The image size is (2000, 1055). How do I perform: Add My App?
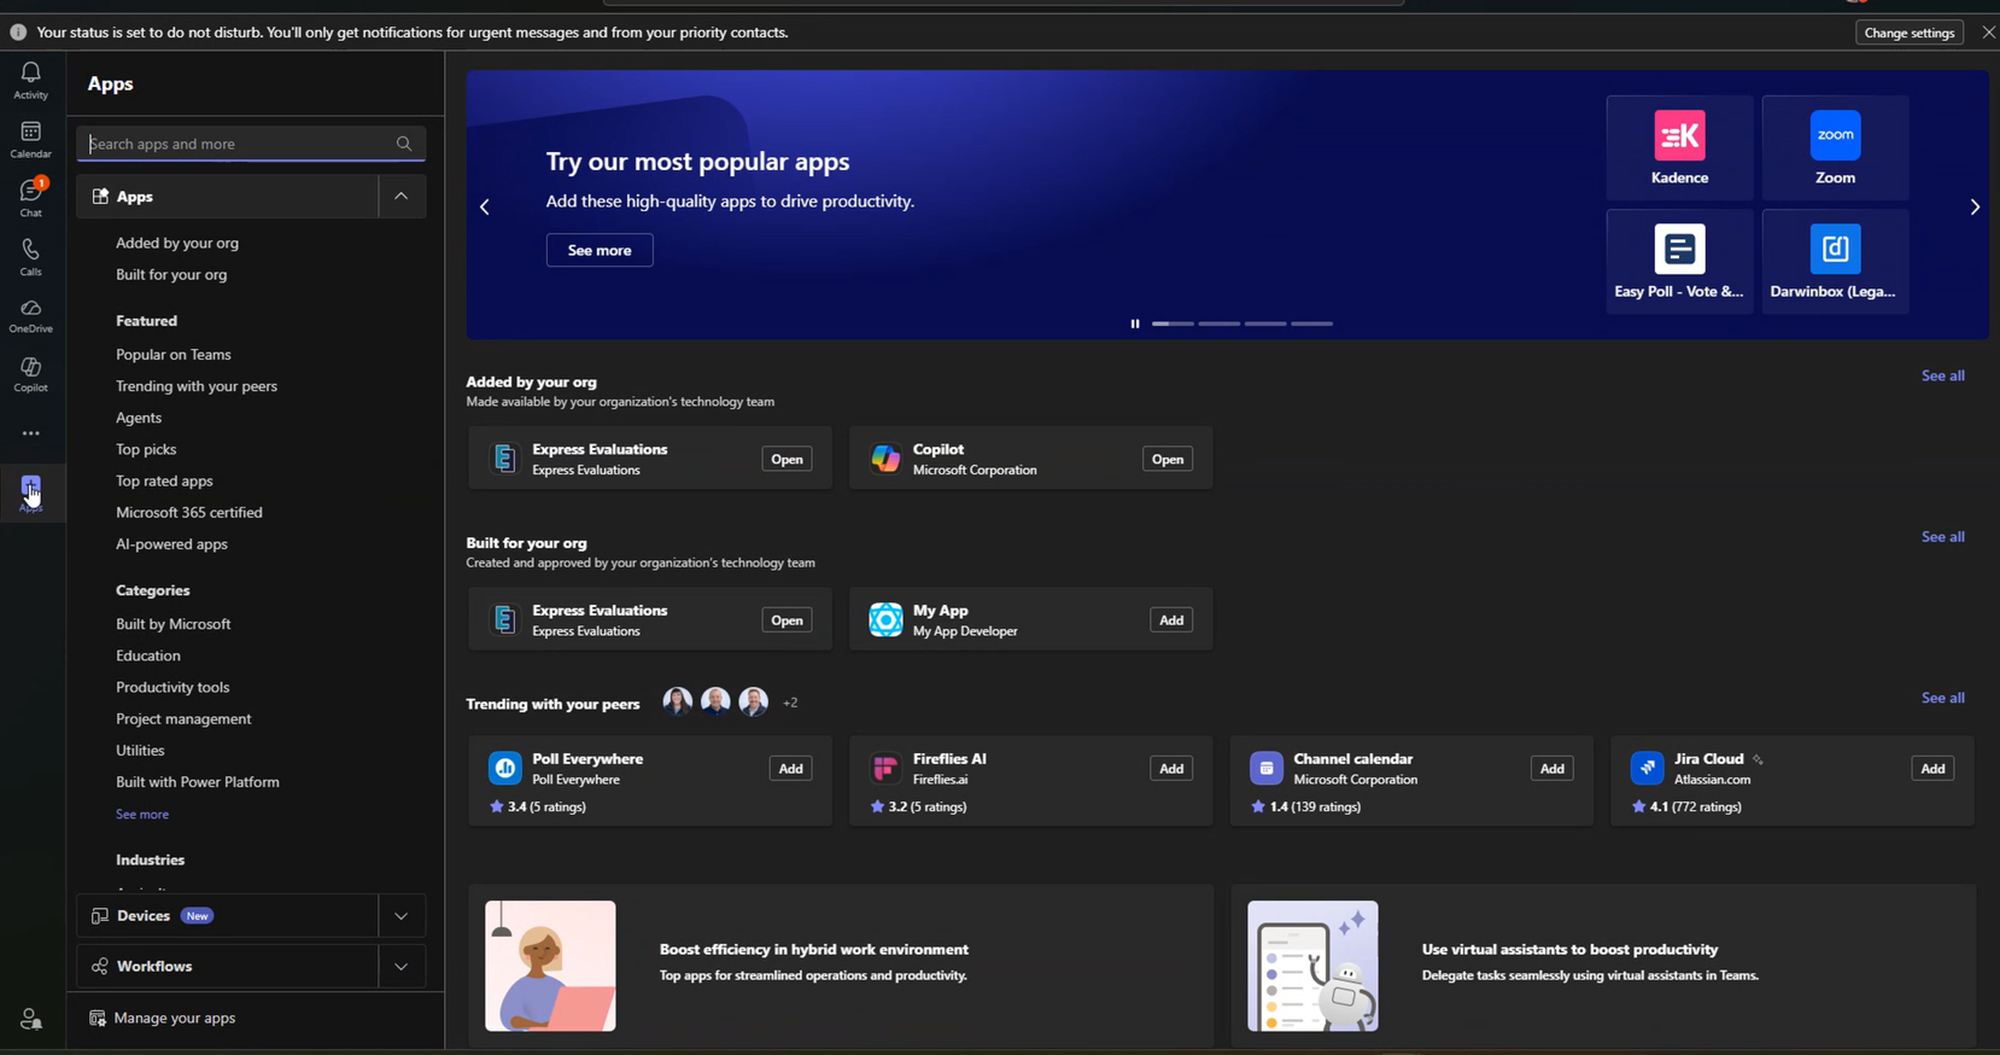(x=1171, y=620)
